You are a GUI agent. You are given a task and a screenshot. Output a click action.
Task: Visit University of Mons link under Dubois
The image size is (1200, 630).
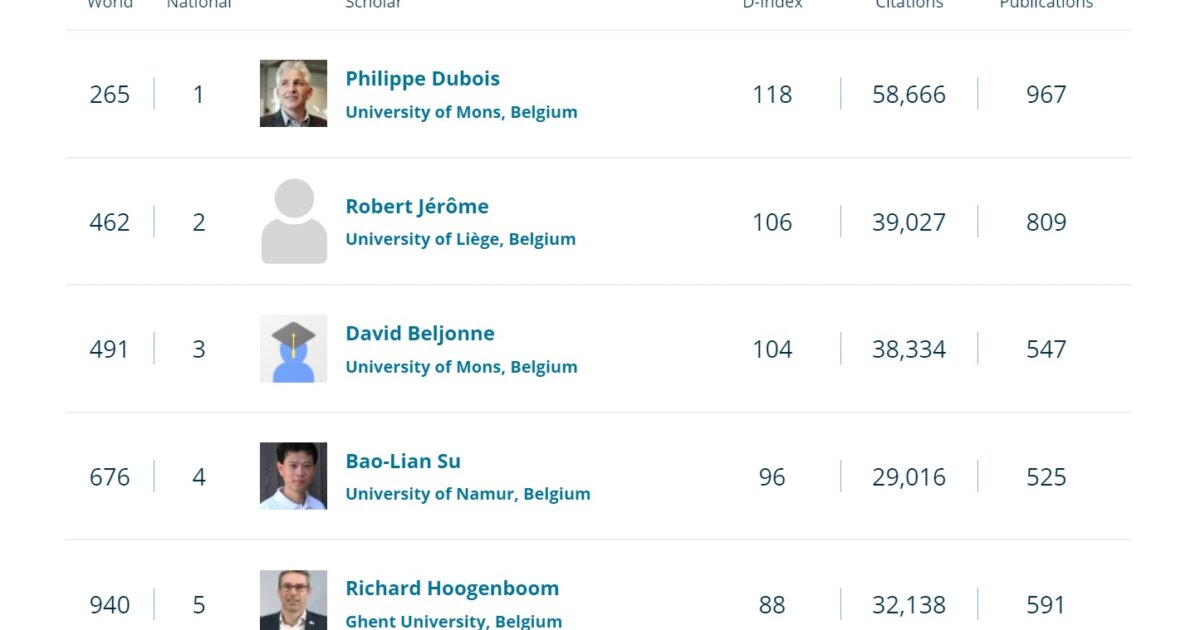coord(461,112)
